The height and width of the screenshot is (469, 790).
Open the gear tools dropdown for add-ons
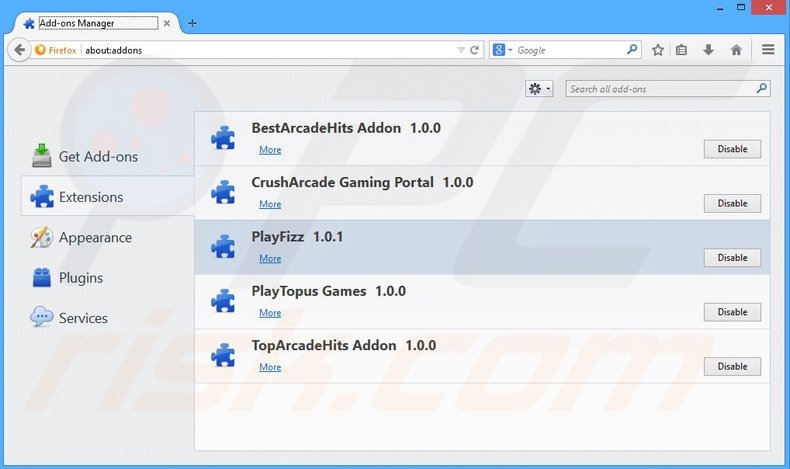[539, 89]
